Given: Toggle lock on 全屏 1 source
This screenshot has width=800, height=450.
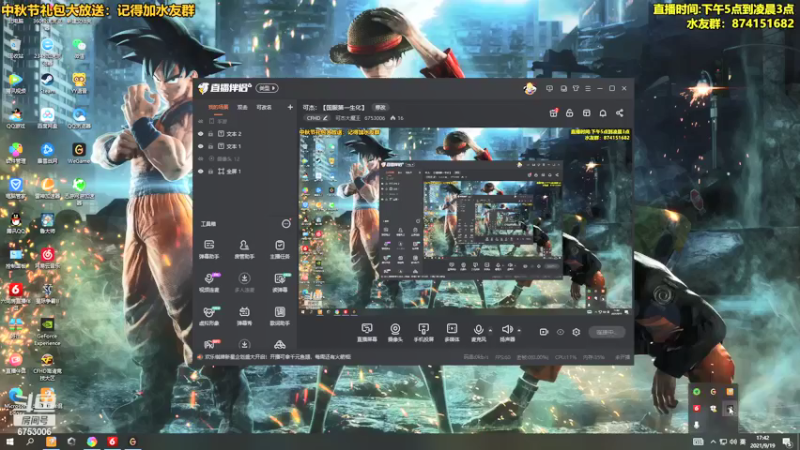Looking at the screenshot, I should 210,171.
